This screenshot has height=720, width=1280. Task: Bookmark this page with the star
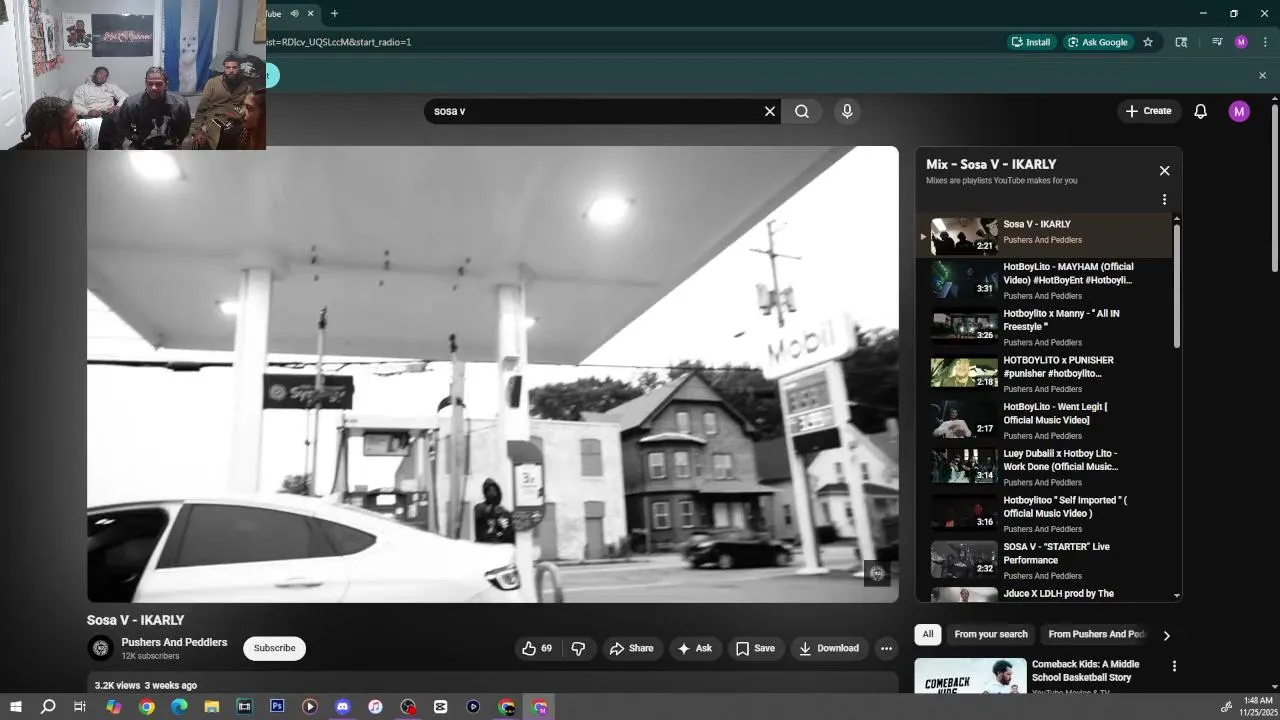[1148, 42]
